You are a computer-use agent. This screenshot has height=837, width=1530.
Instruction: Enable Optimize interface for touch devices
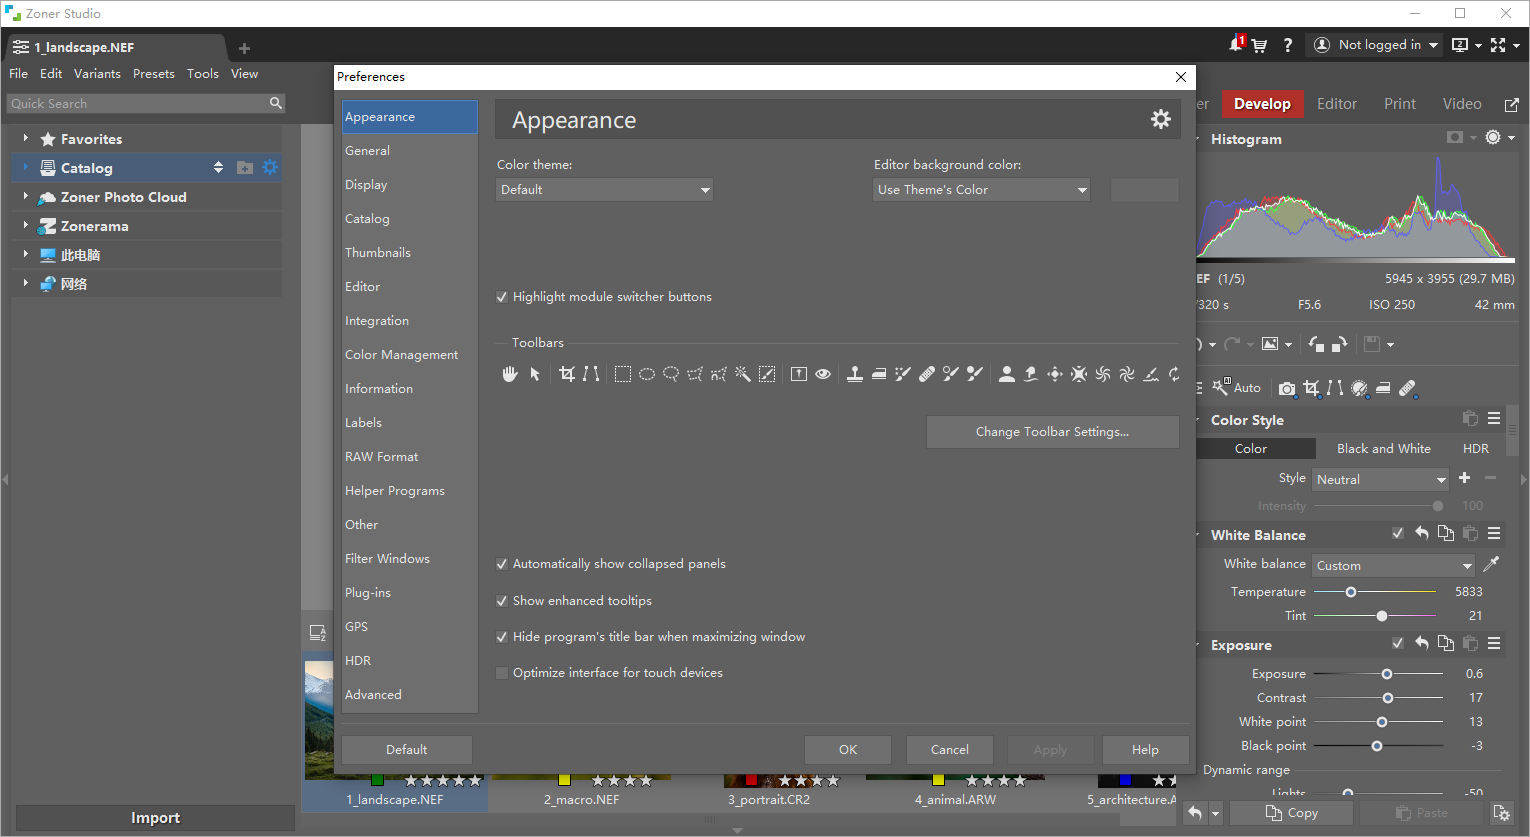tap(502, 673)
